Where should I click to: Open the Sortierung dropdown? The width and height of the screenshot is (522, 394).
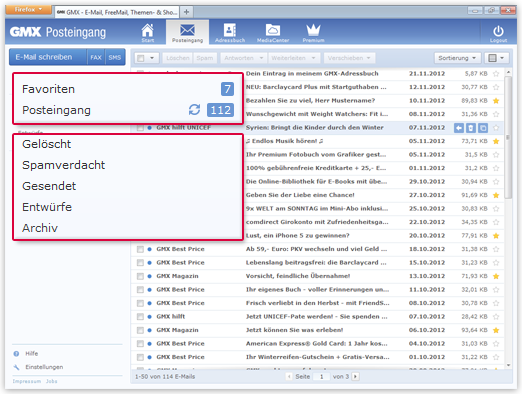click(457, 58)
